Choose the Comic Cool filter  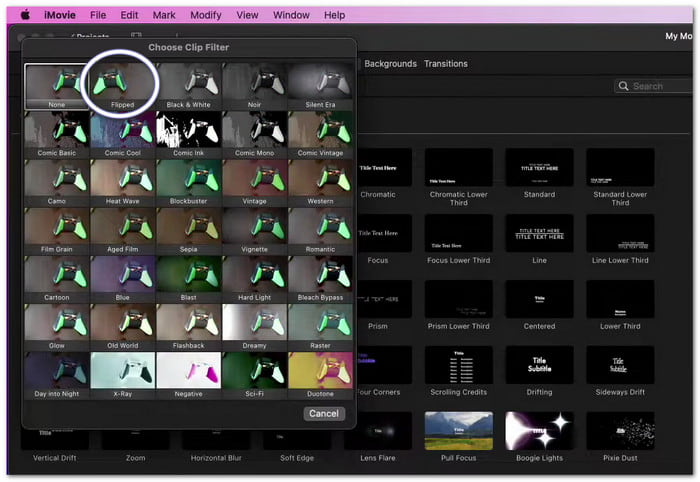coord(122,134)
